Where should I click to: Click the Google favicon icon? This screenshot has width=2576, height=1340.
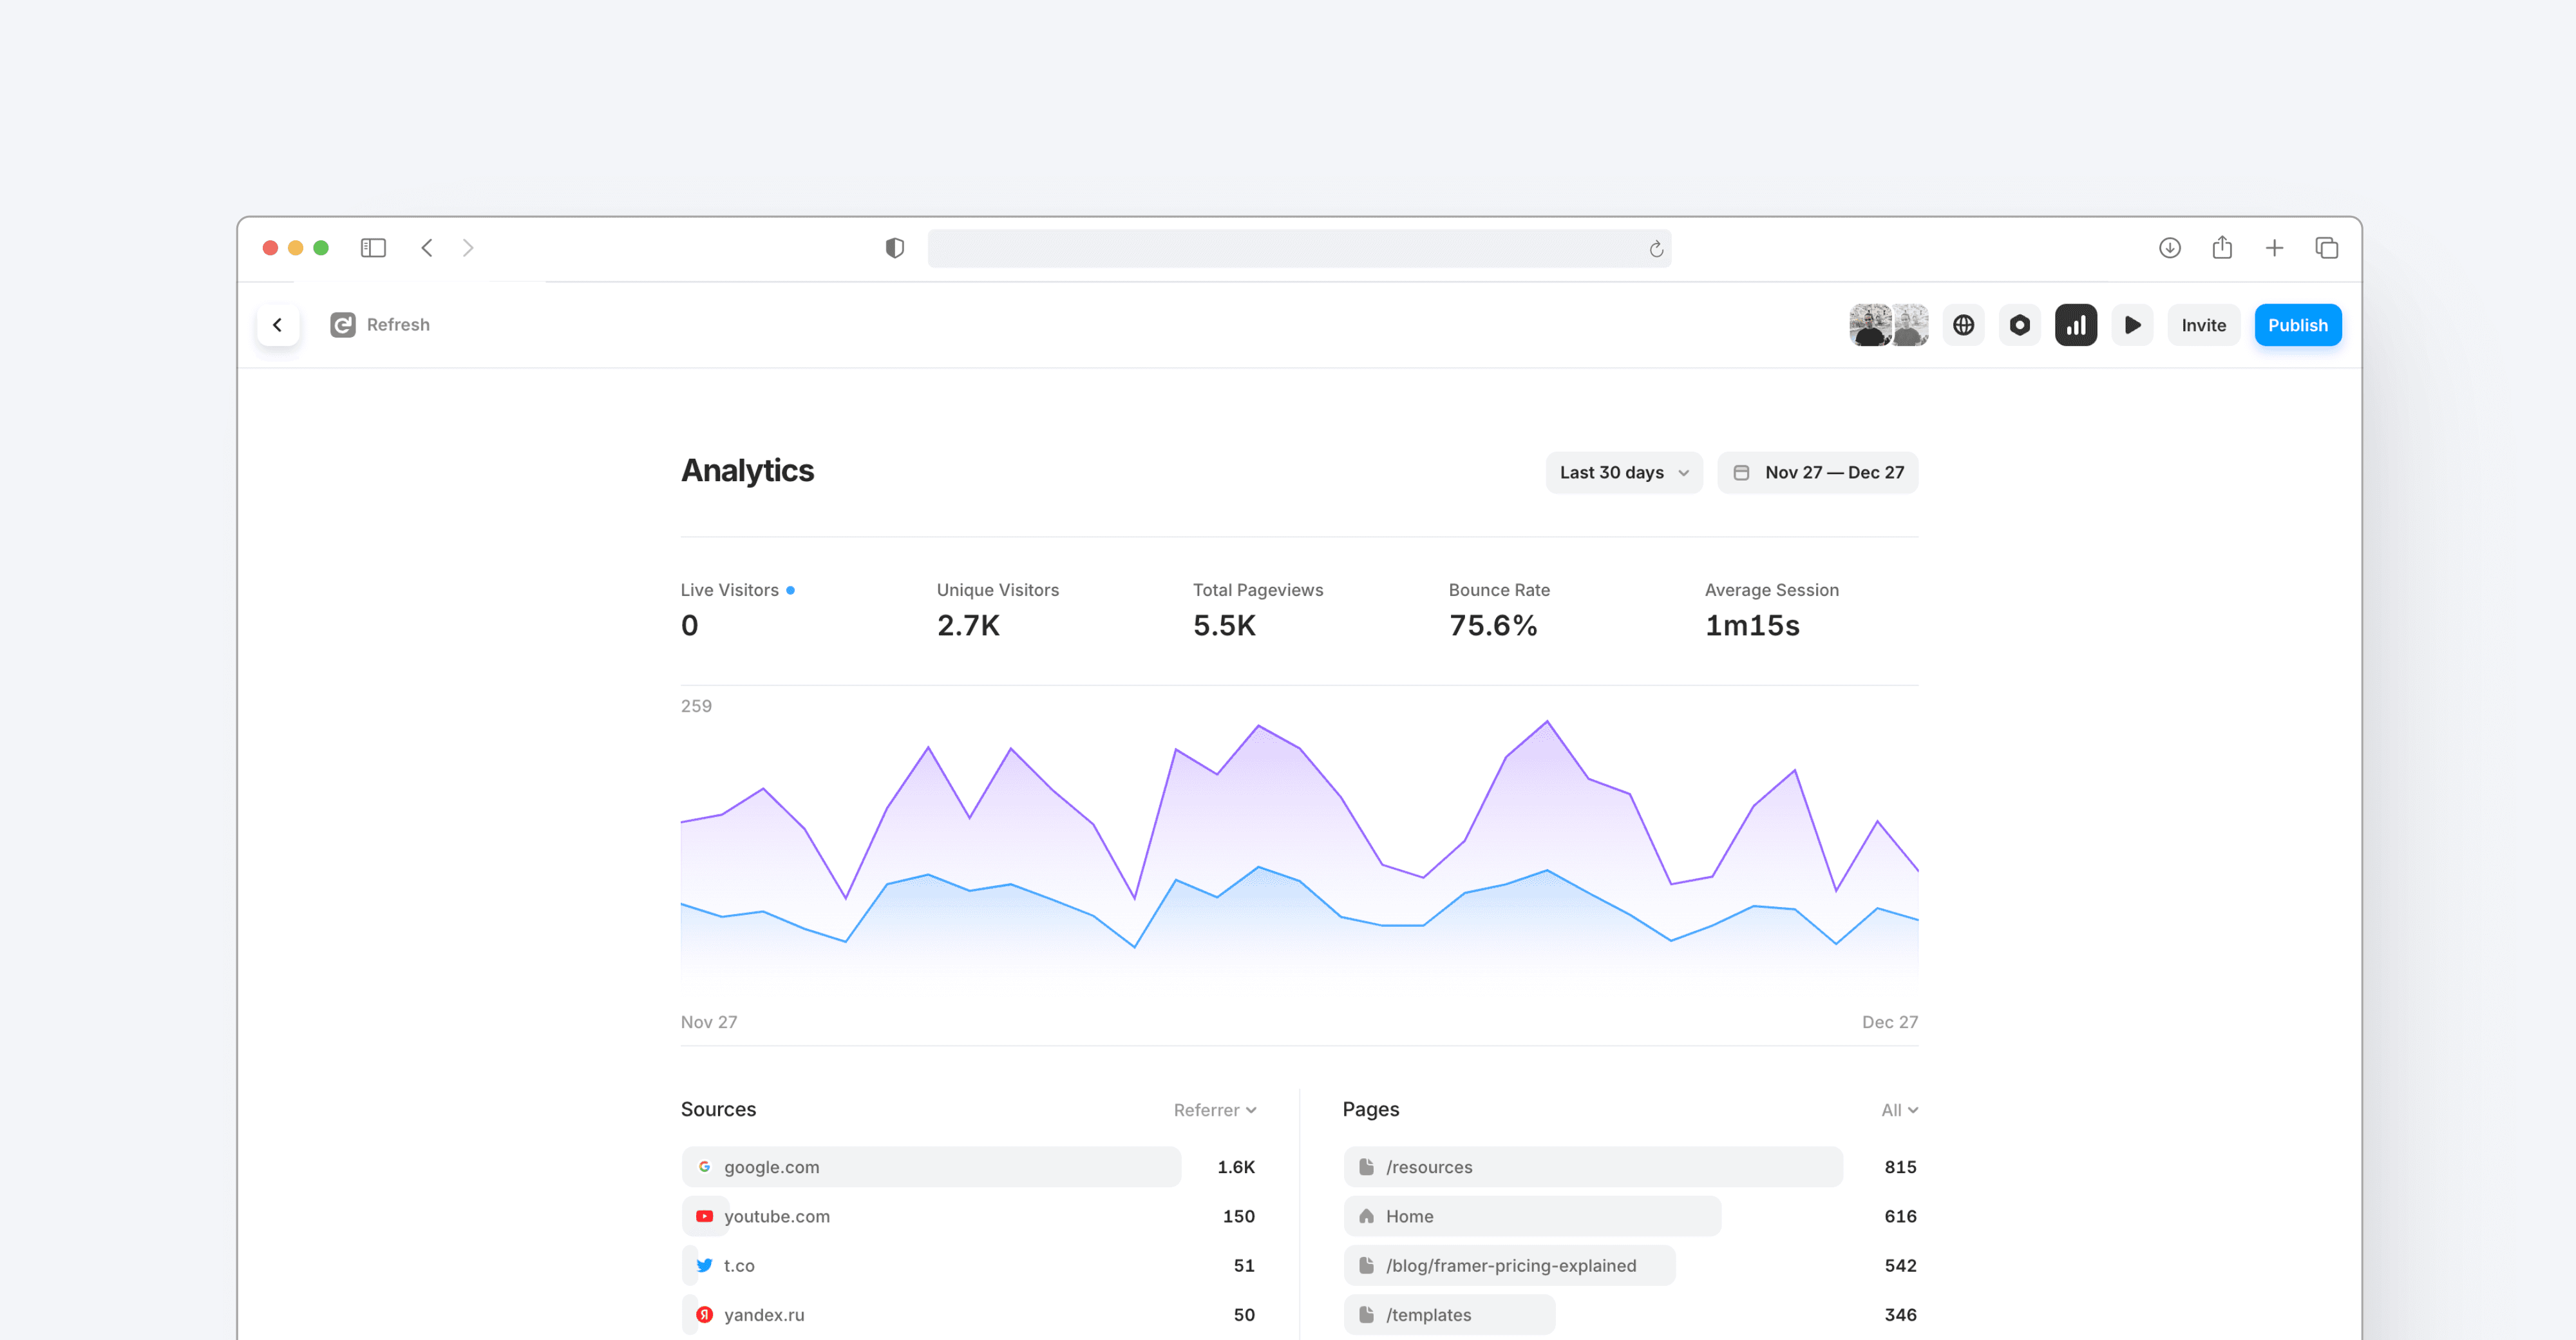pos(704,1167)
